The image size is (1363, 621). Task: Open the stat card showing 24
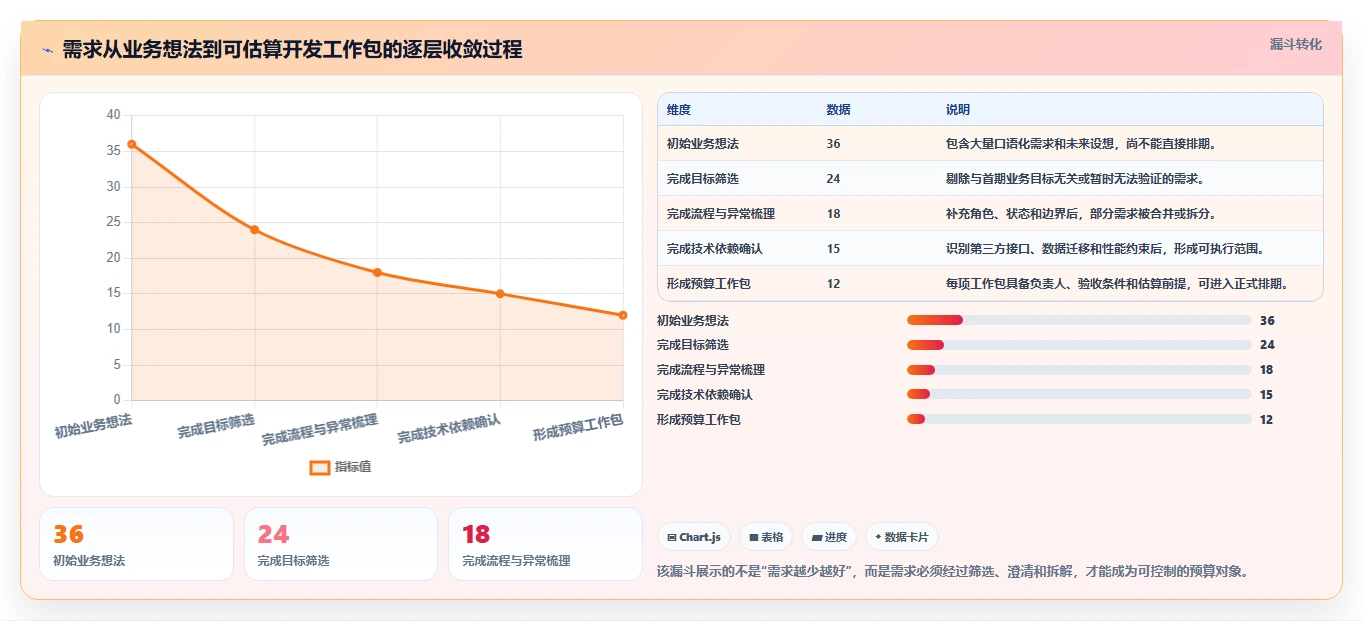click(x=341, y=544)
